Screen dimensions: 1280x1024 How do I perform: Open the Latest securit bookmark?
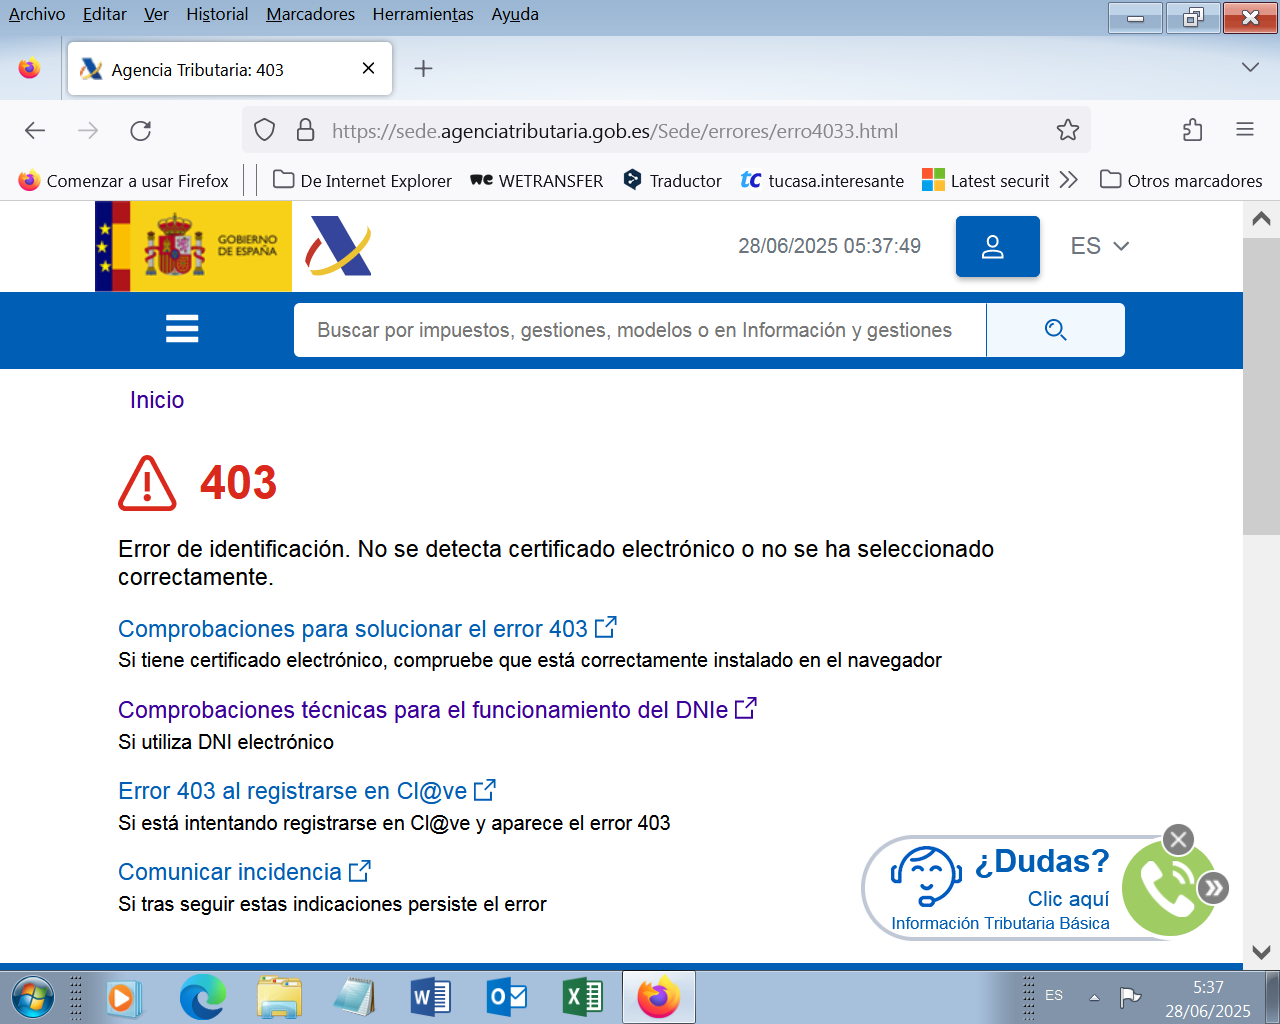point(986,181)
